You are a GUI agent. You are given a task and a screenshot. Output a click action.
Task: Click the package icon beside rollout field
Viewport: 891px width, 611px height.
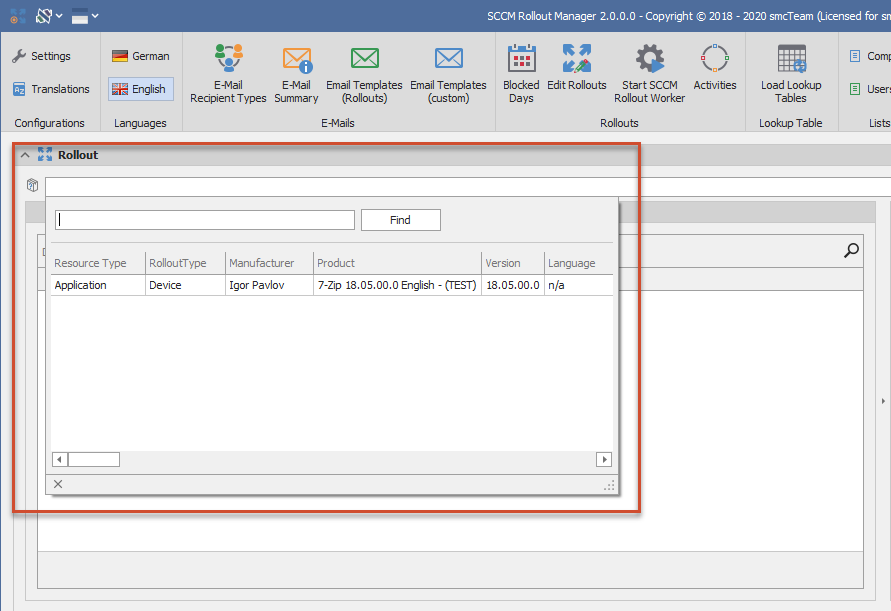pos(32,185)
